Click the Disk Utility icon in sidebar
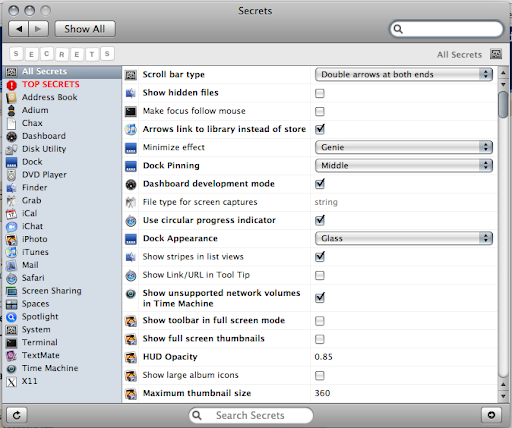The height and width of the screenshot is (428, 512). pyautogui.click(x=11, y=149)
